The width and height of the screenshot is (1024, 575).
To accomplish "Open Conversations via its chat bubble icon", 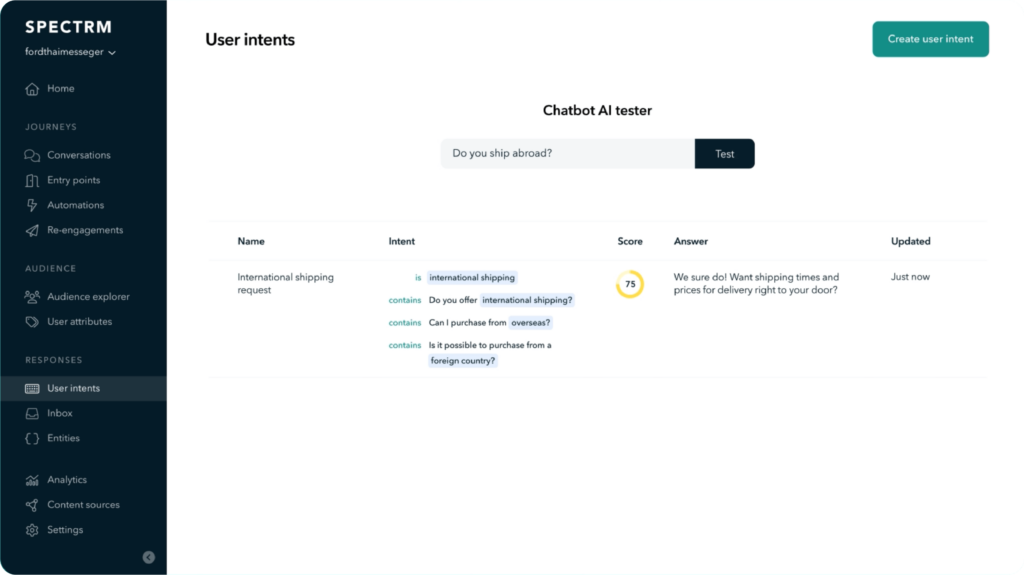I will pyautogui.click(x=32, y=156).
